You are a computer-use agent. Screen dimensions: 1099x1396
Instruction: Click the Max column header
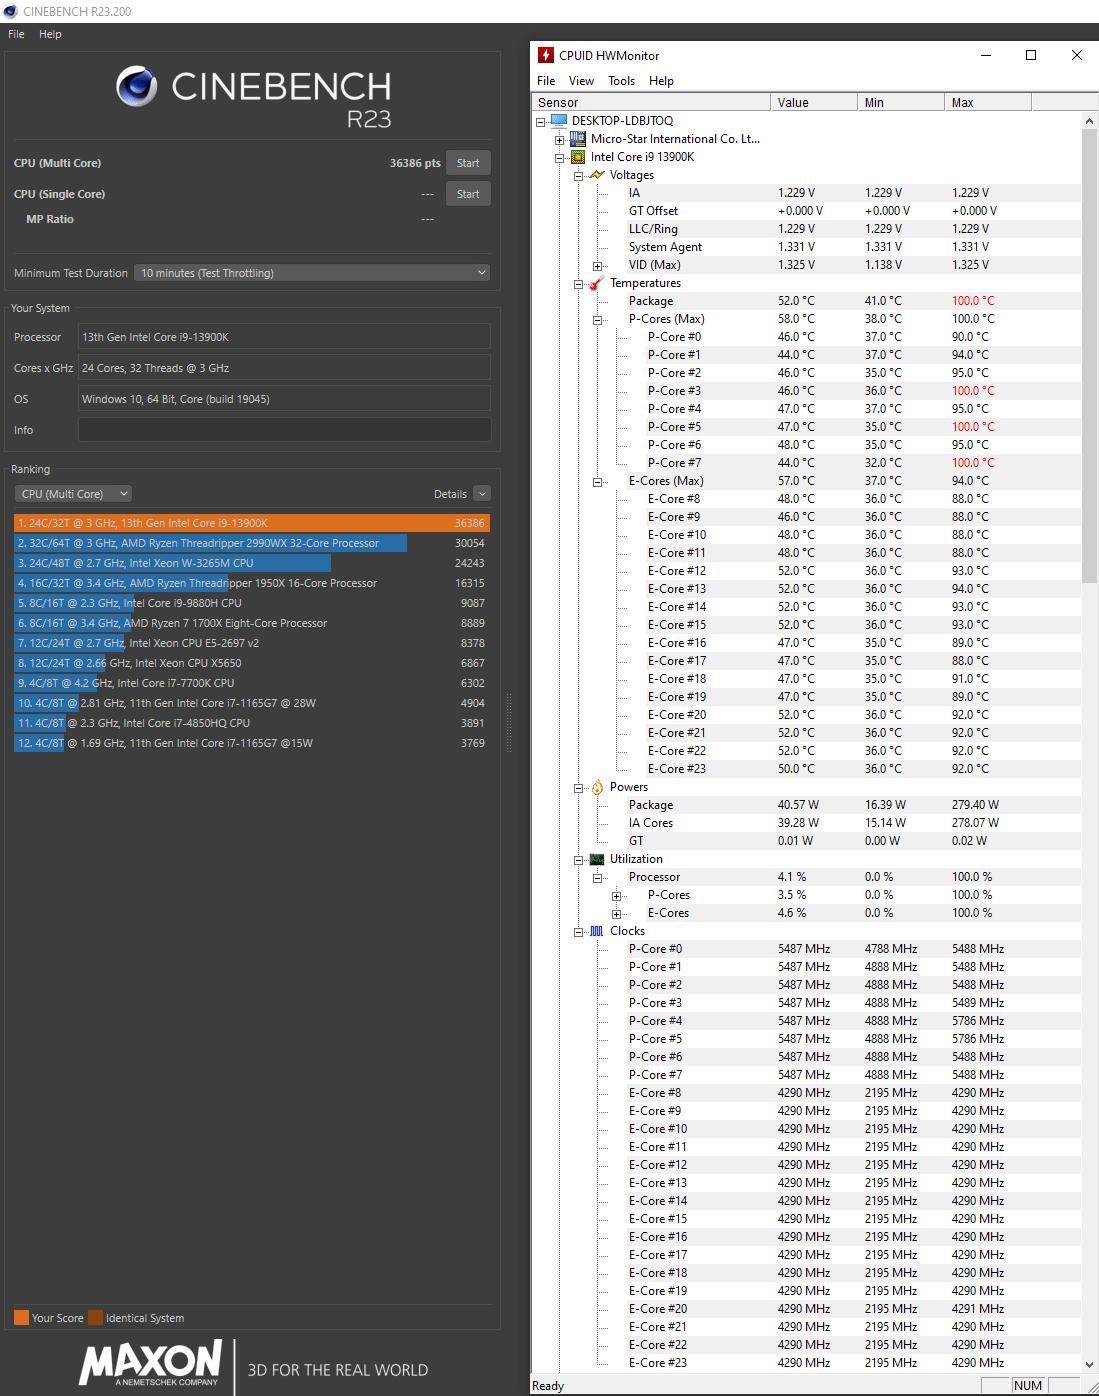point(987,102)
